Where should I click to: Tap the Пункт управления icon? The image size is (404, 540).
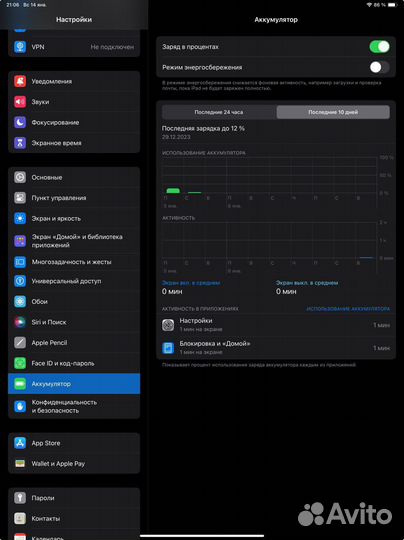click(x=20, y=198)
